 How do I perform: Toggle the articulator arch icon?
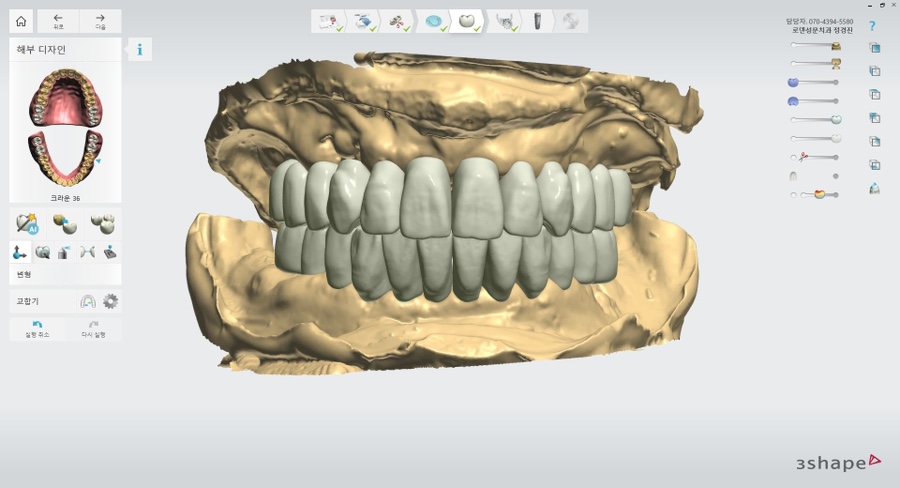point(88,301)
